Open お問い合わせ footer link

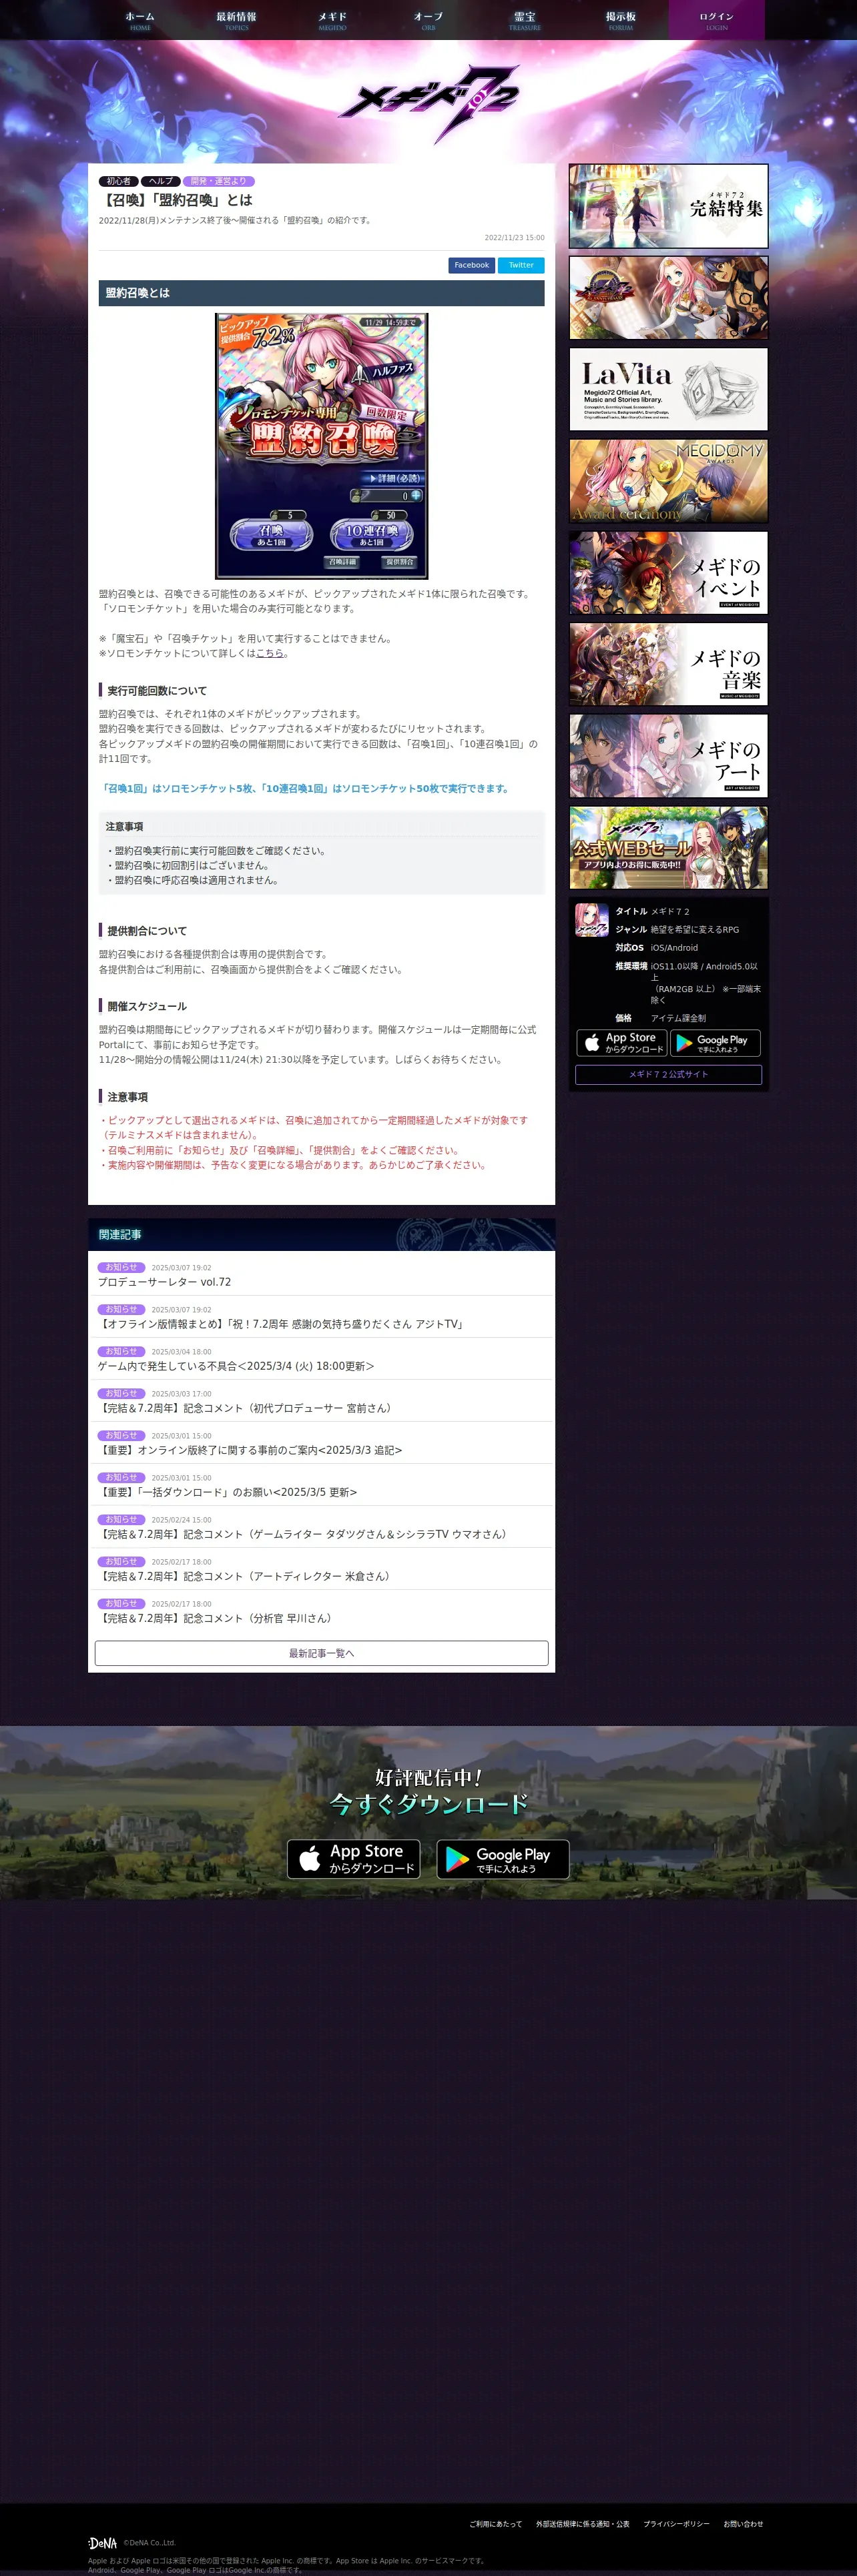(x=743, y=2524)
